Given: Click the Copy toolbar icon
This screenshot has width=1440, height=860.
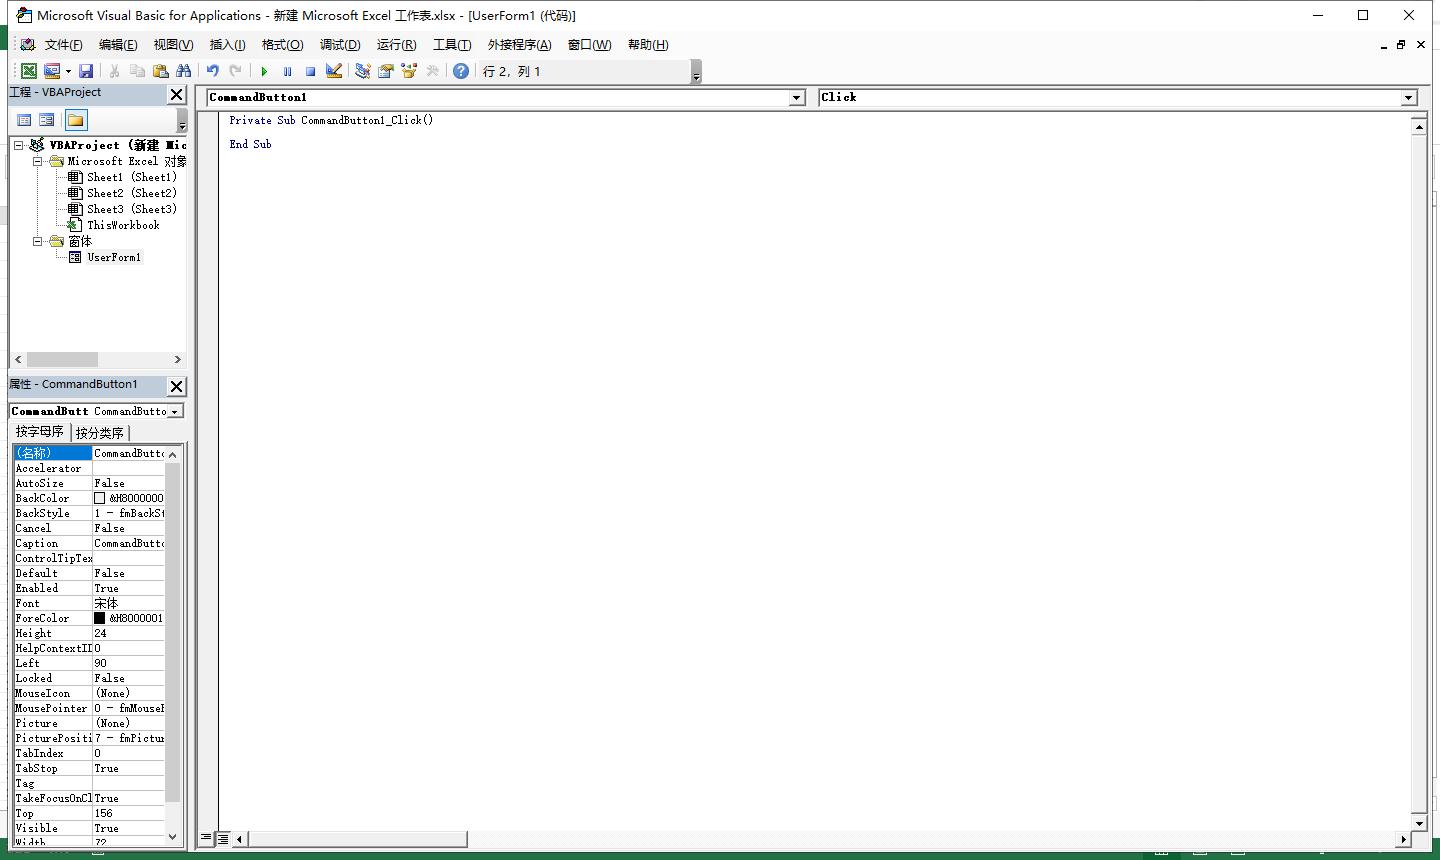Looking at the screenshot, I should (x=137, y=71).
